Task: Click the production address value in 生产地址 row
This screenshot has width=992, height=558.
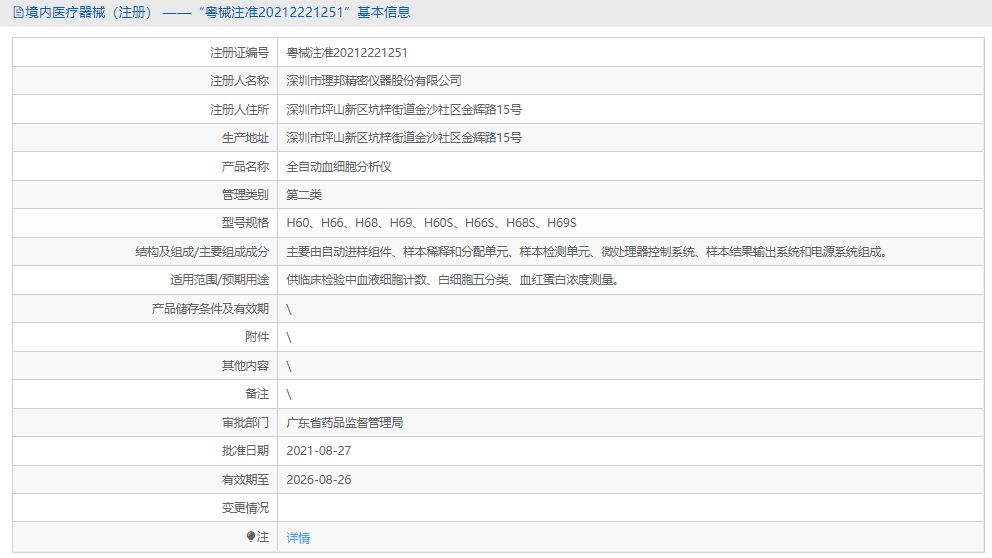Action: click(404, 138)
